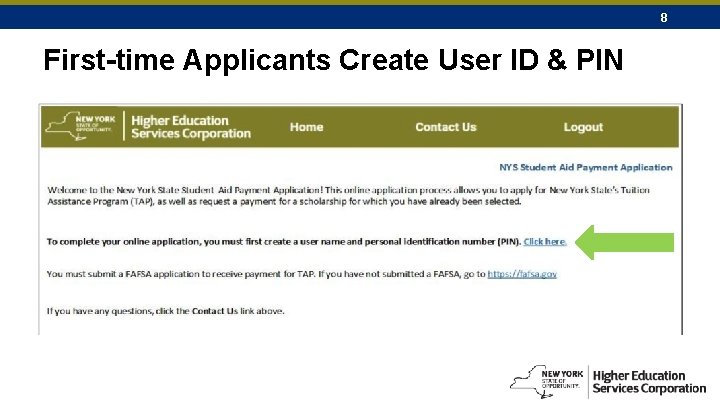This screenshot has width=720, height=405.
Task: Click the New York State logo in header
Action: 81,126
